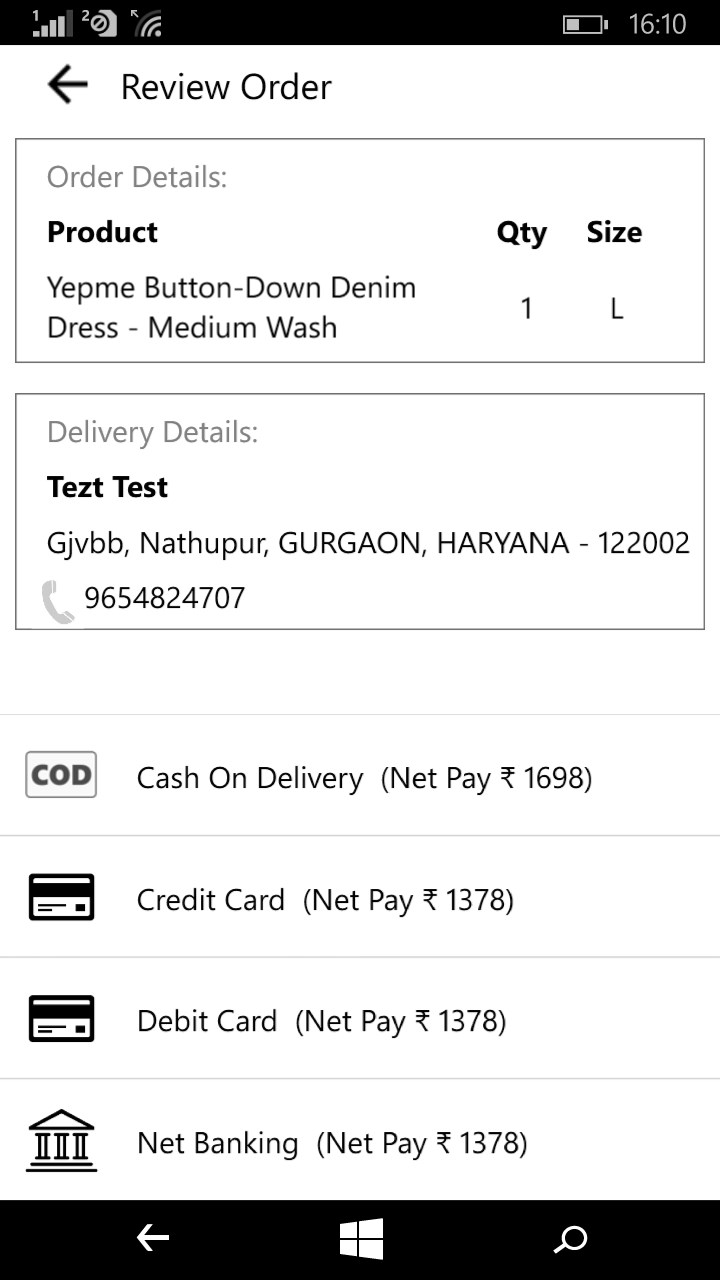Tap the COD payment icon

tap(61, 775)
